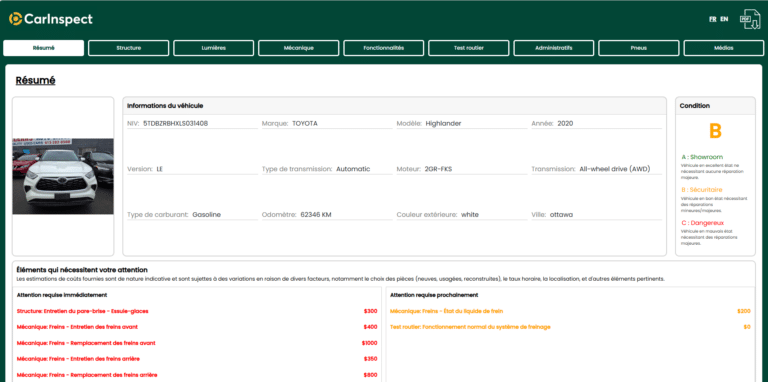Screen dimensions: 768x382
Task: Select the Fonctionnalités tab
Action: click(x=384, y=48)
